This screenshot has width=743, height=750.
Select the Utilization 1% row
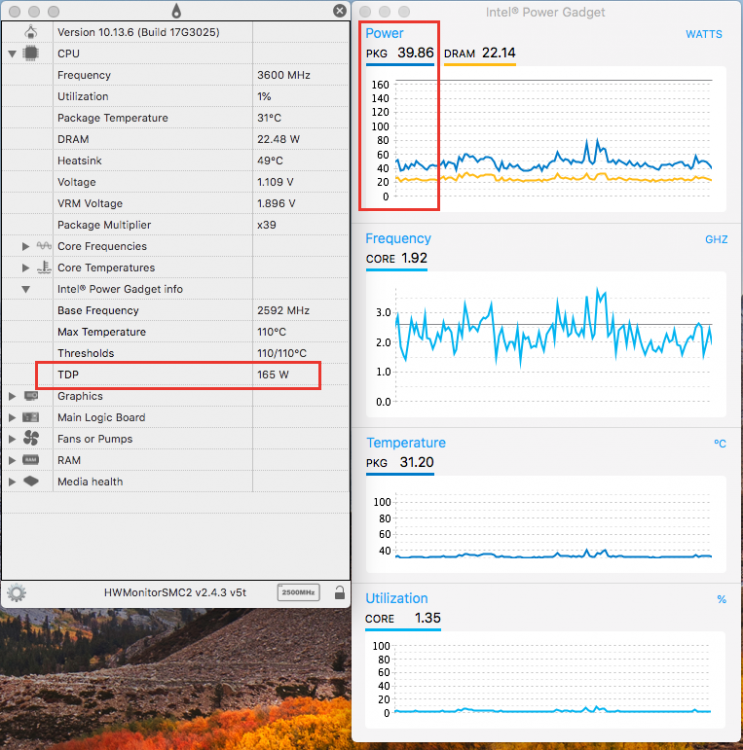[176, 96]
